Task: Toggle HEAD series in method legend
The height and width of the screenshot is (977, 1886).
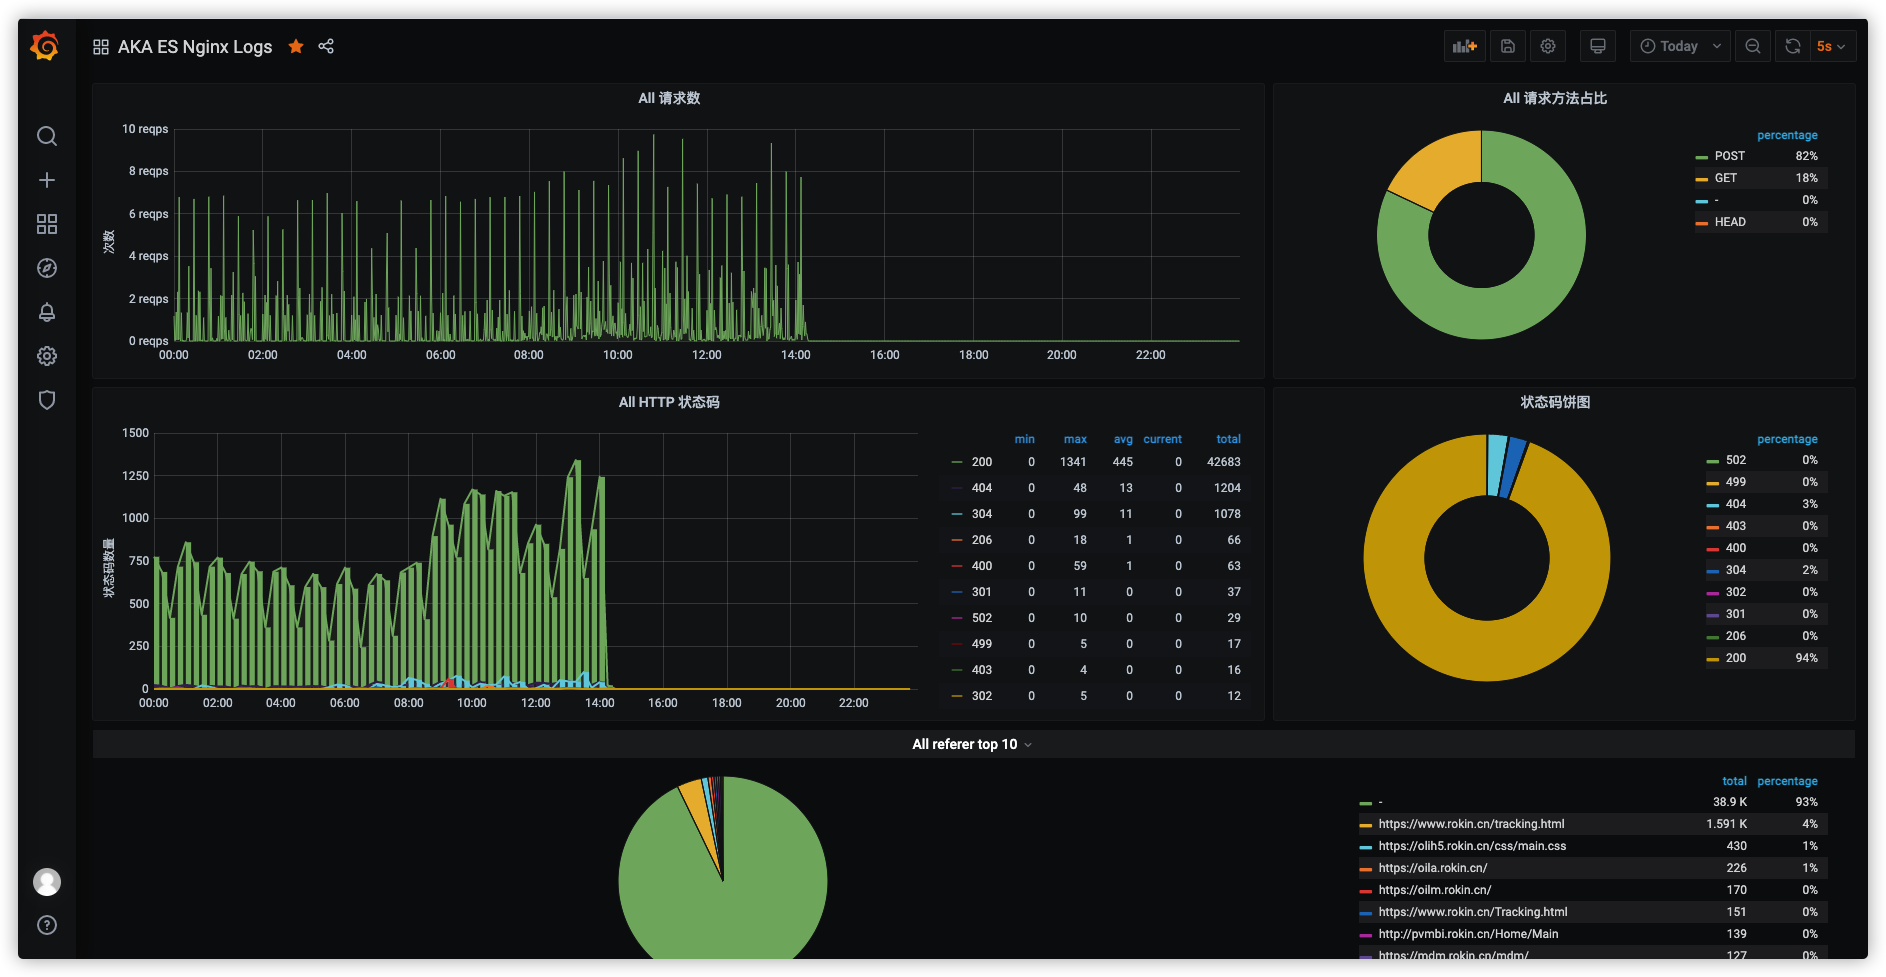Action: pos(1730,222)
